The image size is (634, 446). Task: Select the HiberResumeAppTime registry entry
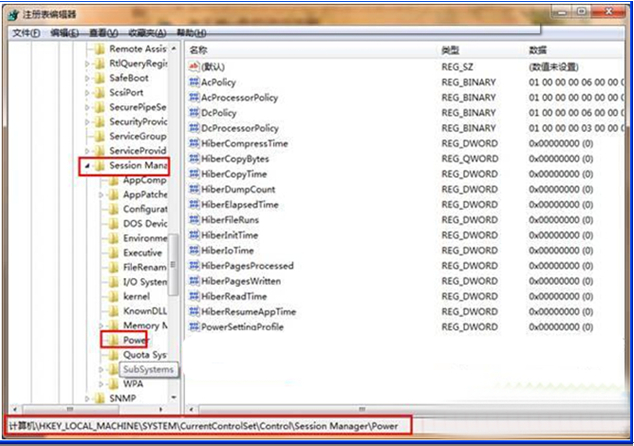point(248,311)
